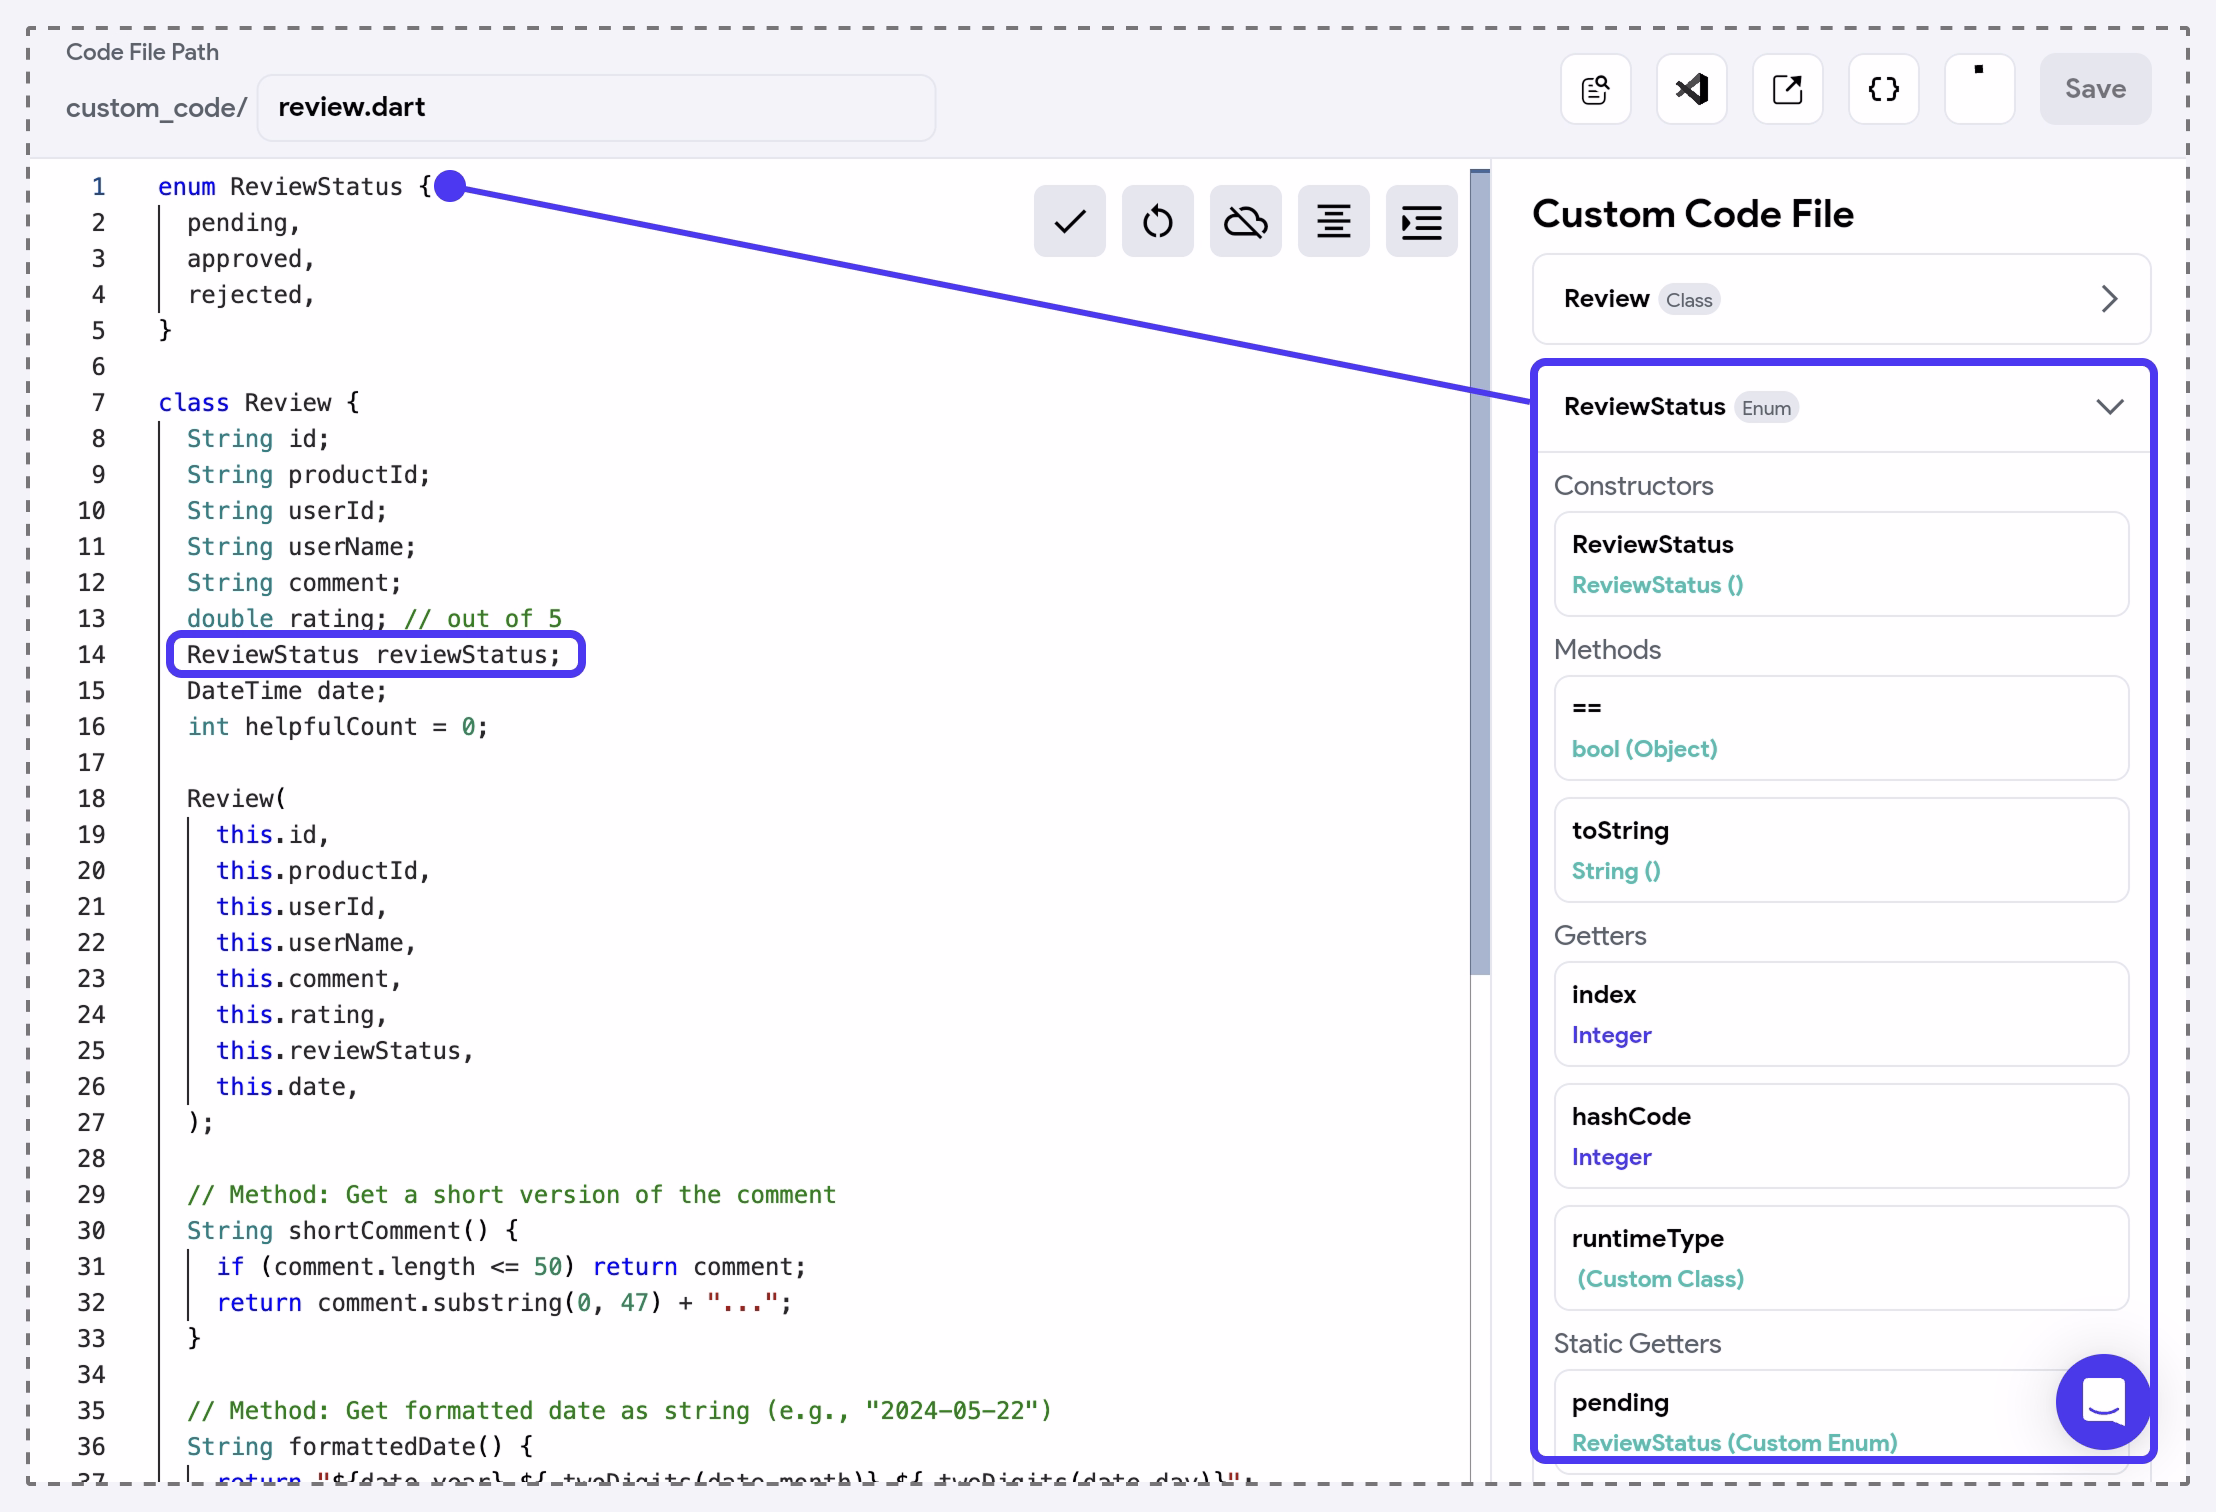
Task: Click the Save button
Action: click(2096, 89)
